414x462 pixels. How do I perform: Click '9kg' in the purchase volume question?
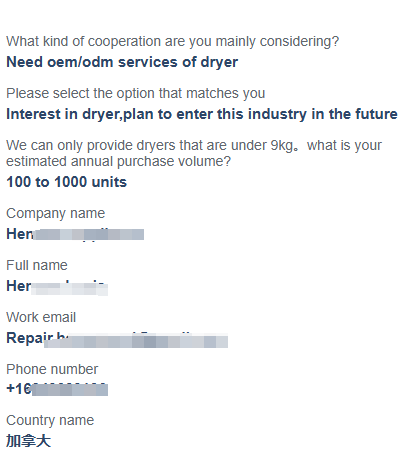pos(282,146)
